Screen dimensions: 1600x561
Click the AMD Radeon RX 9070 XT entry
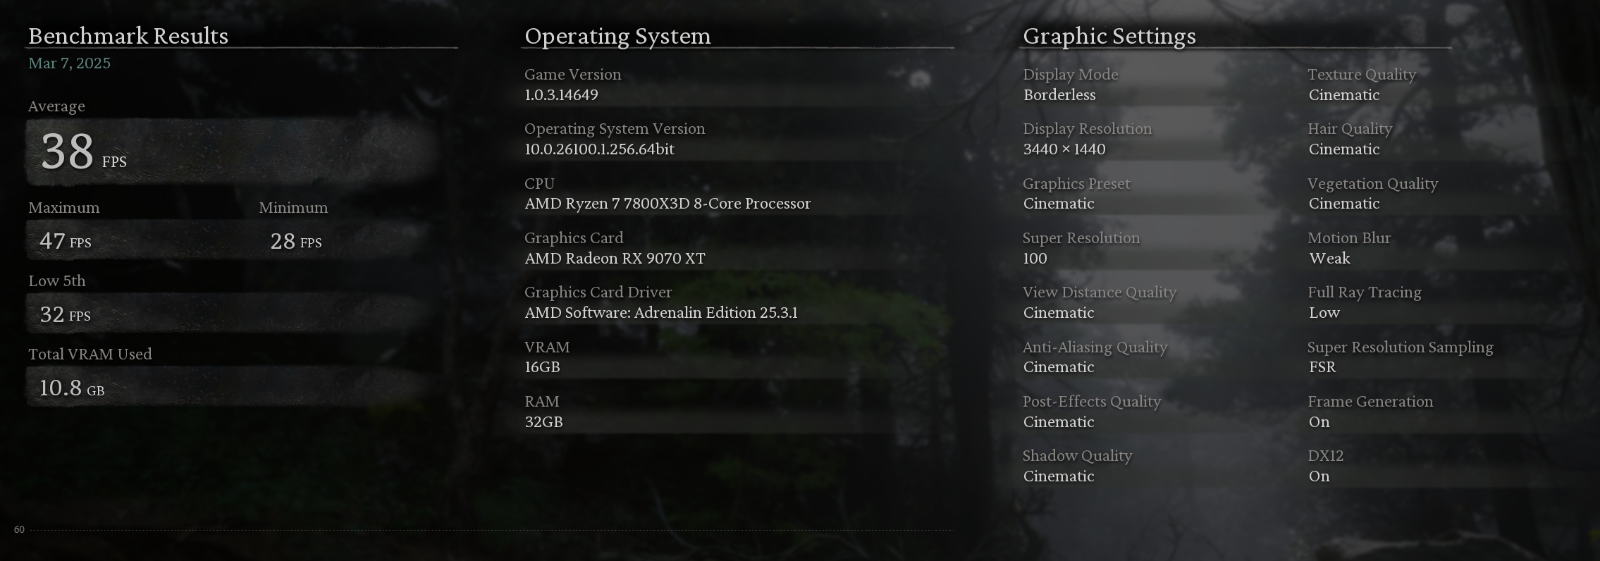pyautogui.click(x=615, y=258)
